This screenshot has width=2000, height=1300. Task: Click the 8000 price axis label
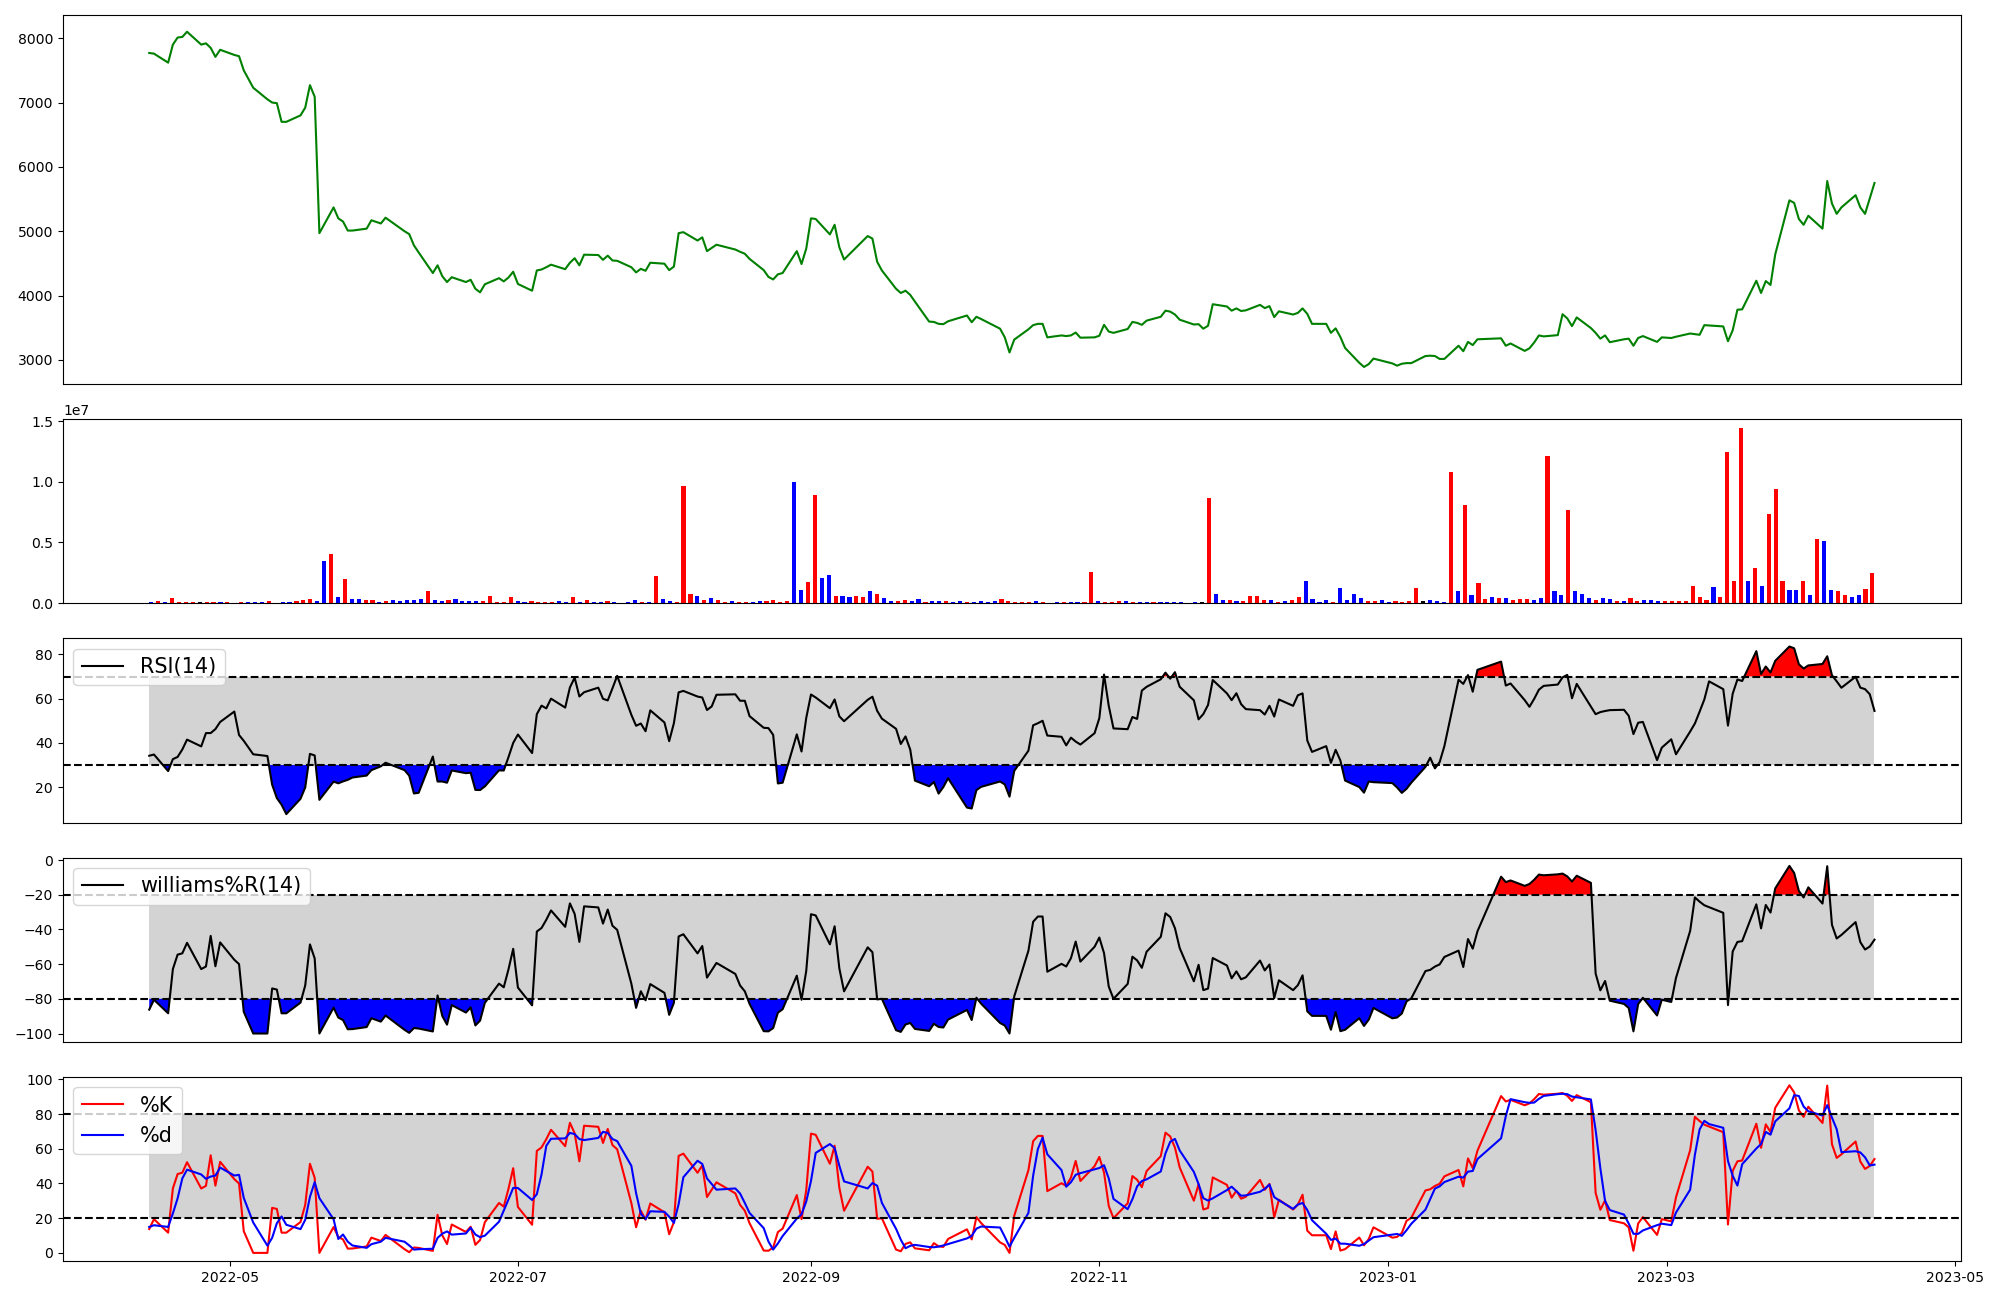(x=35, y=39)
